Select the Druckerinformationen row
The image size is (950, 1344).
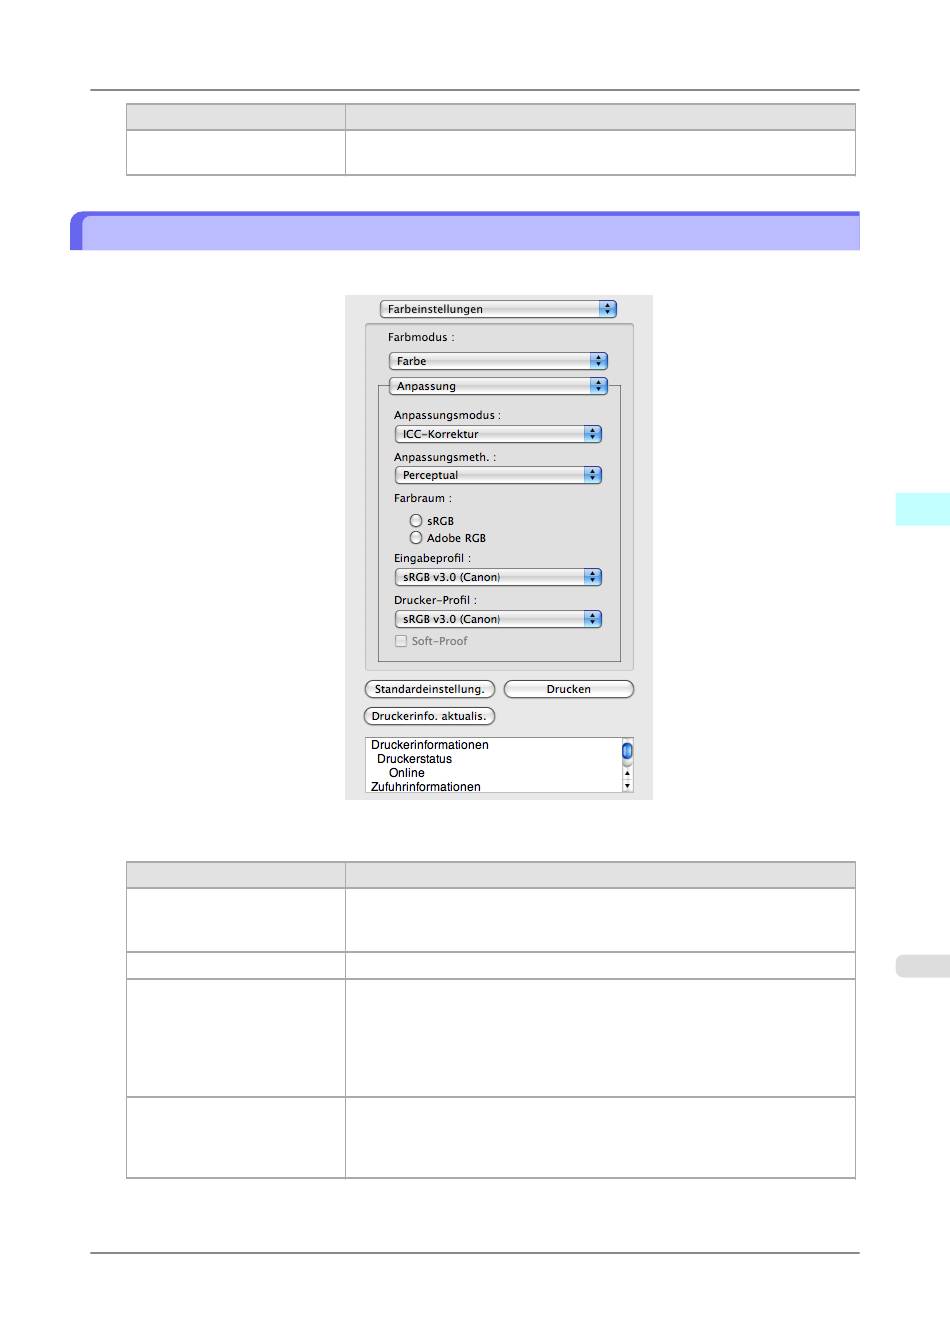tap(430, 745)
